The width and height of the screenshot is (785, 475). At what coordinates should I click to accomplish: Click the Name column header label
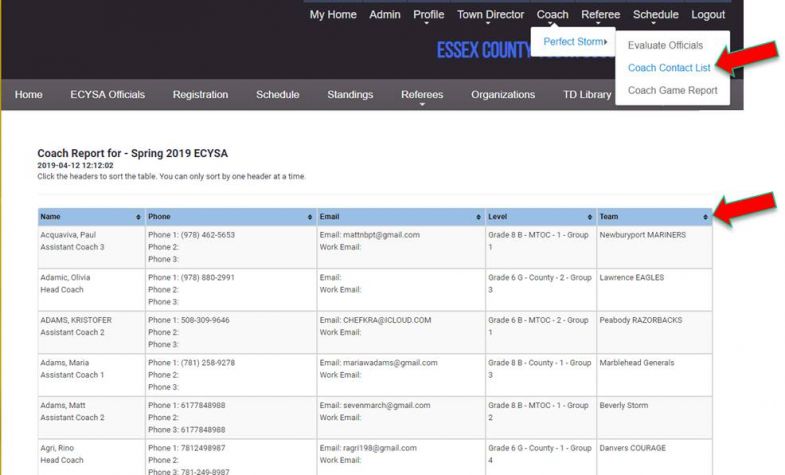[50, 217]
